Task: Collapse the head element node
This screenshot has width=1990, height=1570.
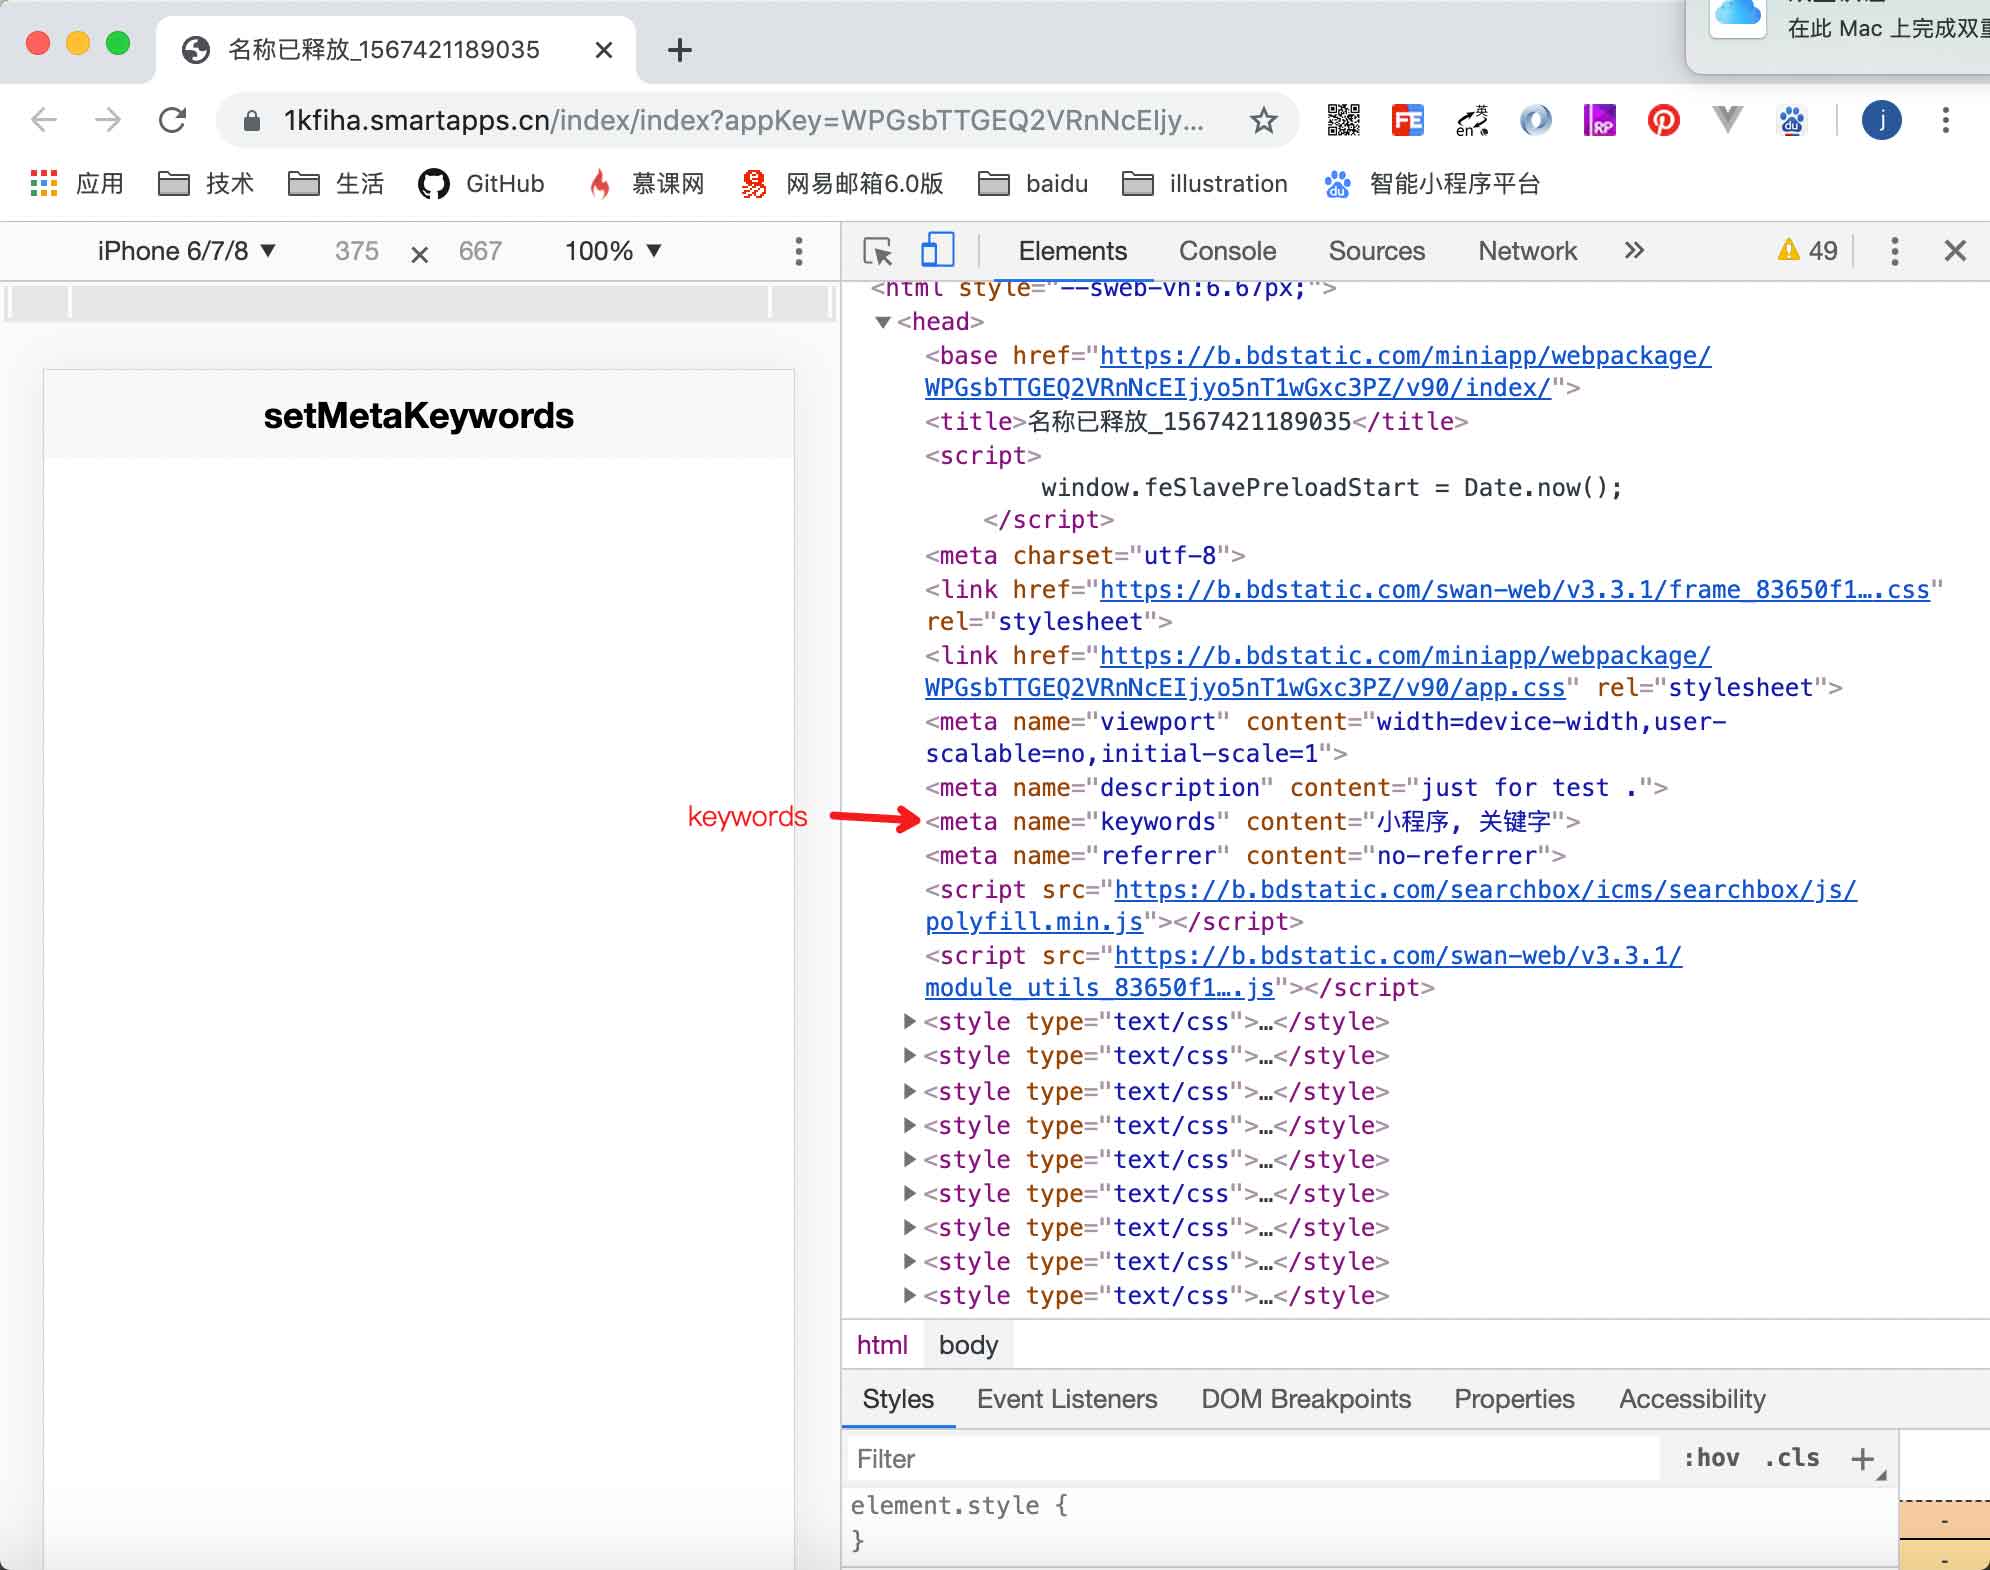Action: coord(882,322)
